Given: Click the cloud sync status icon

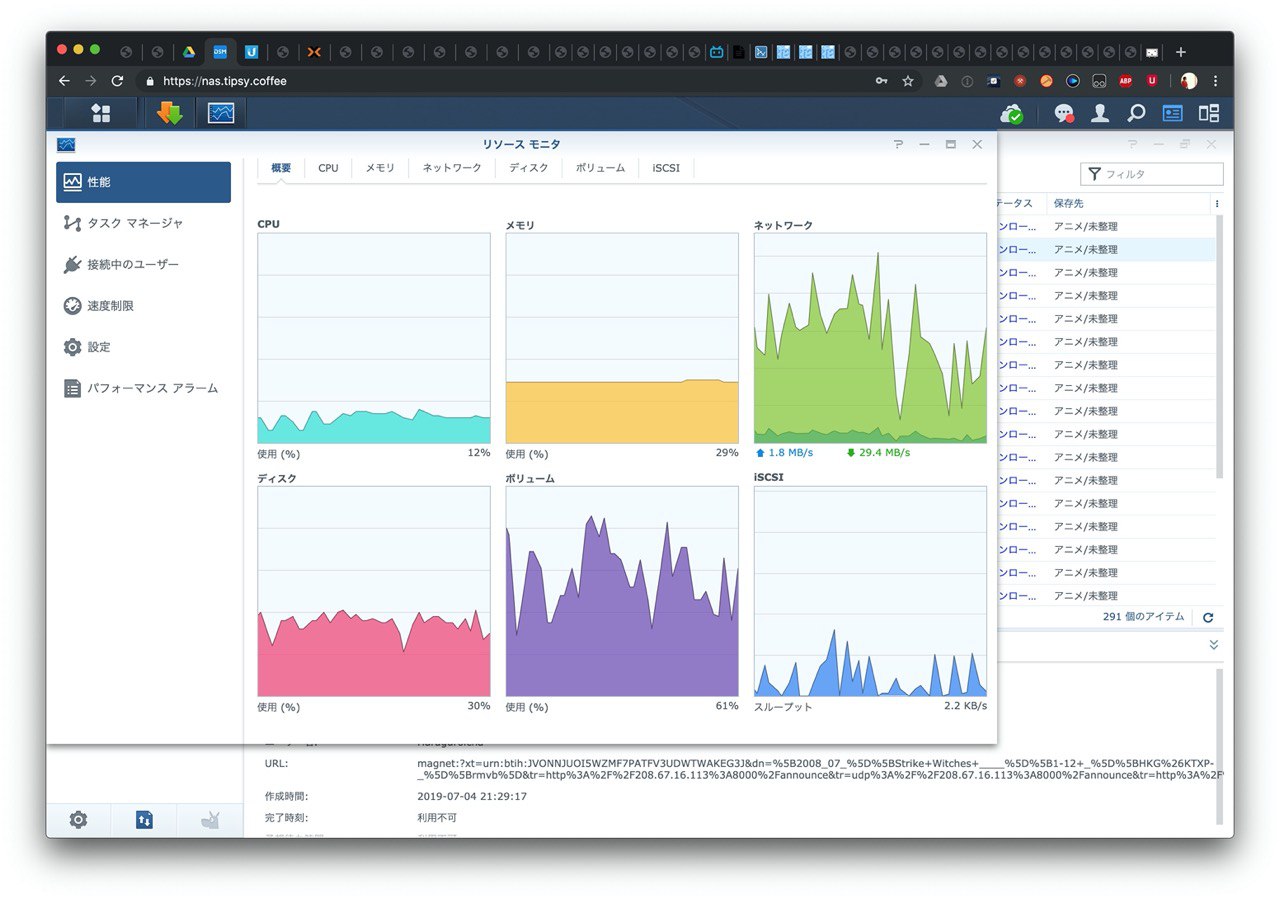Looking at the screenshot, I should [x=1013, y=114].
